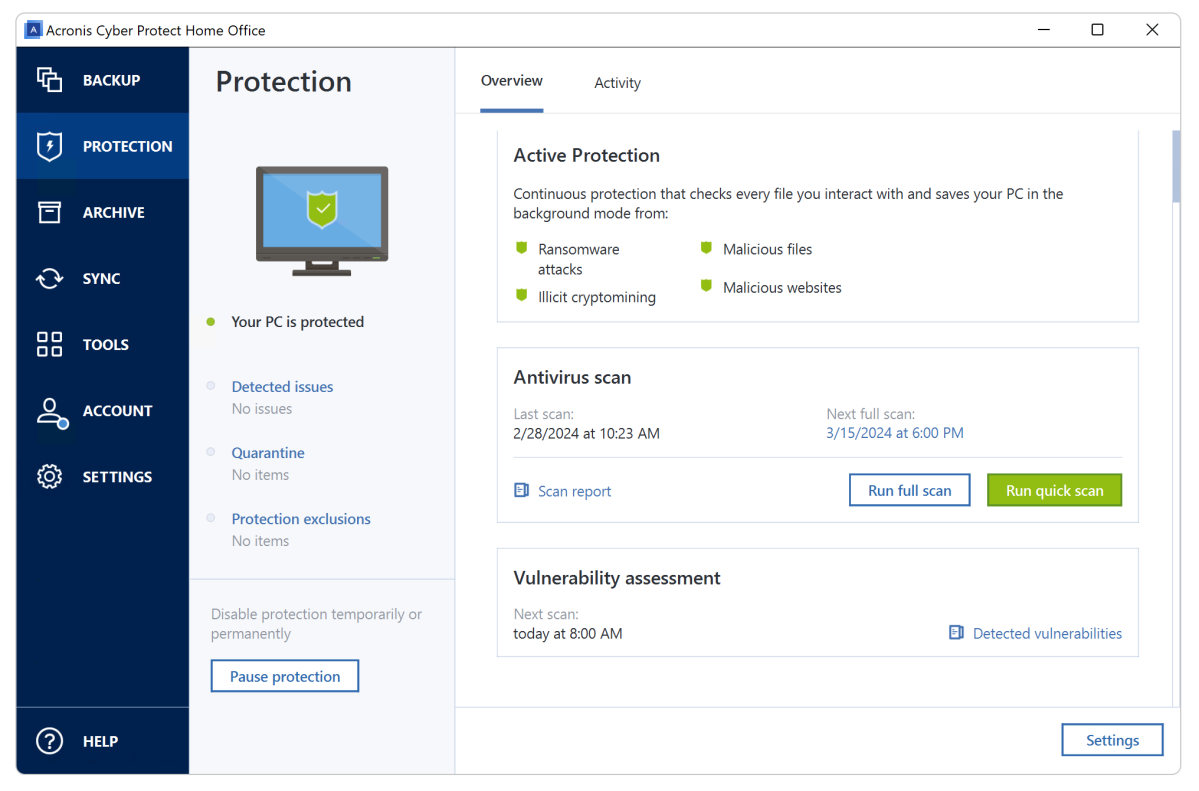This screenshot has width=1199, height=791.
Task: Open the Archive section
Action: tap(49, 212)
